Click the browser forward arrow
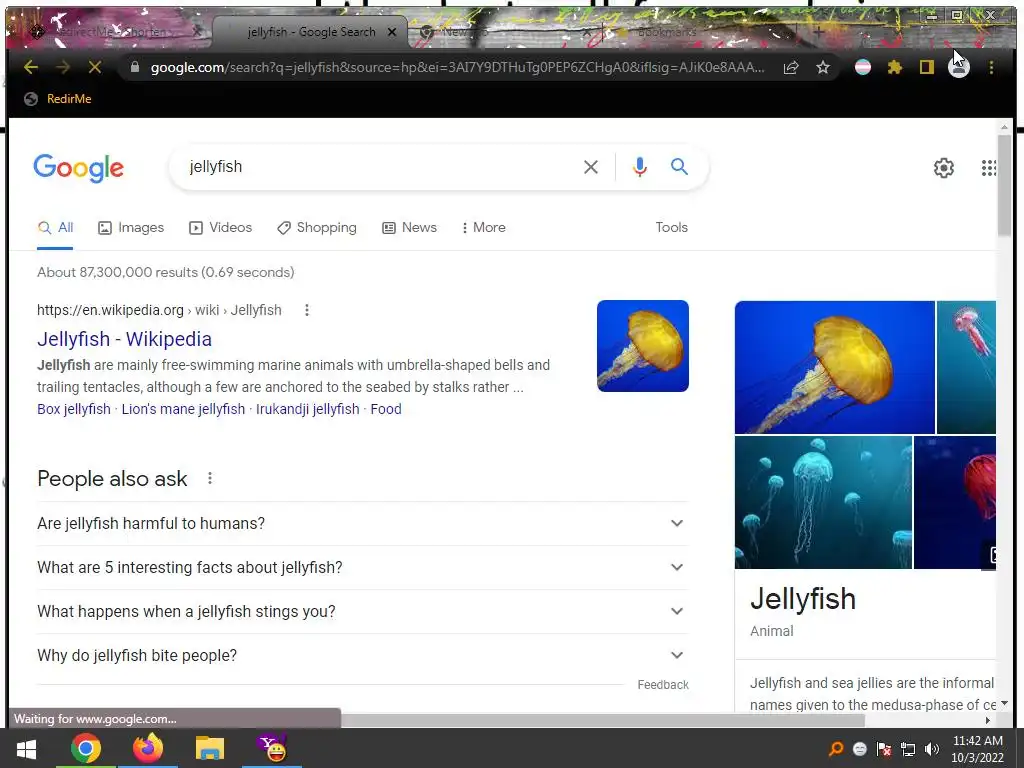 (63, 67)
